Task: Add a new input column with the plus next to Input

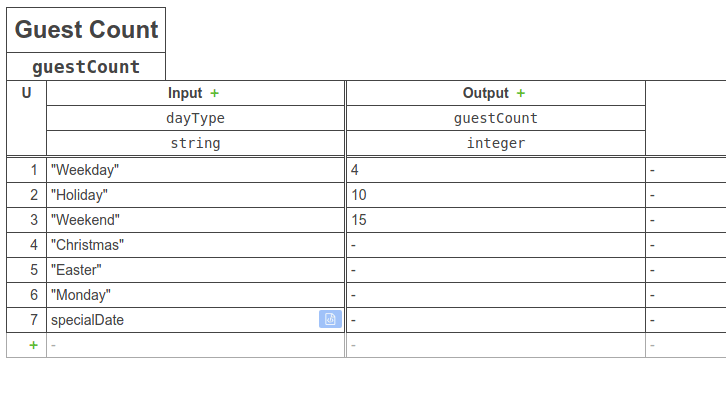Action: tap(214, 93)
